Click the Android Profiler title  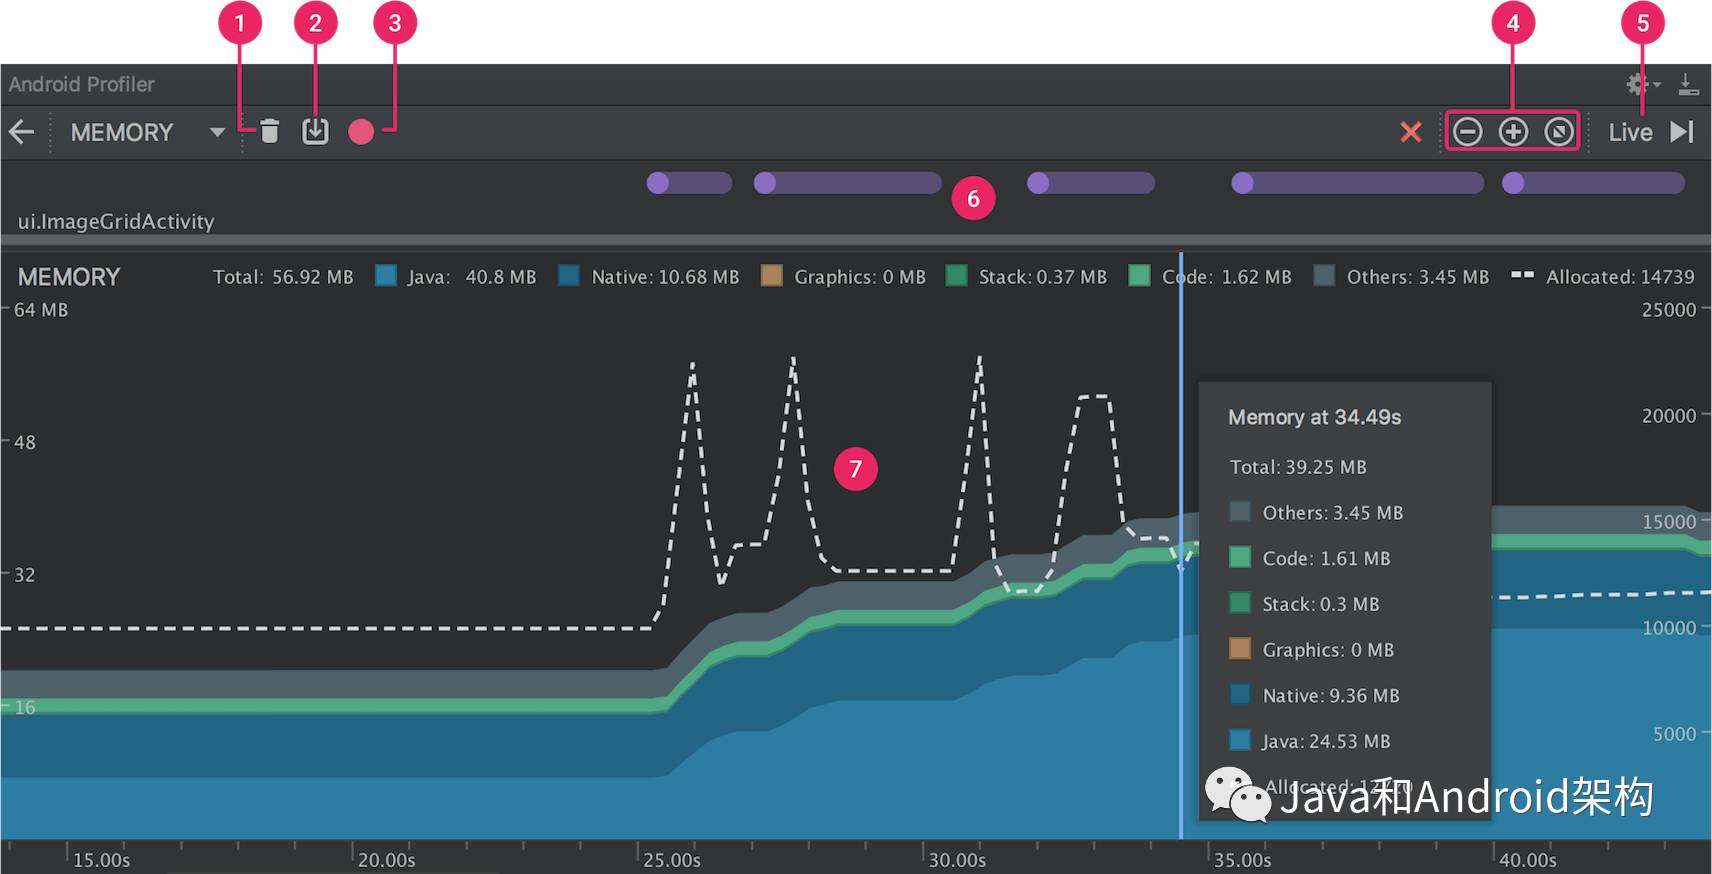tap(82, 84)
